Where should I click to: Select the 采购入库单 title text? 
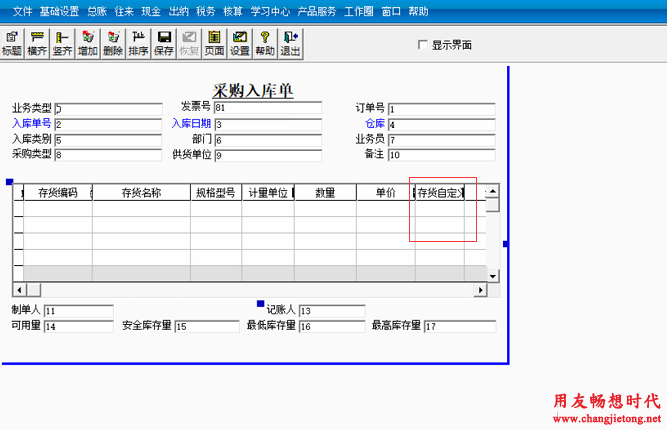point(253,90)
